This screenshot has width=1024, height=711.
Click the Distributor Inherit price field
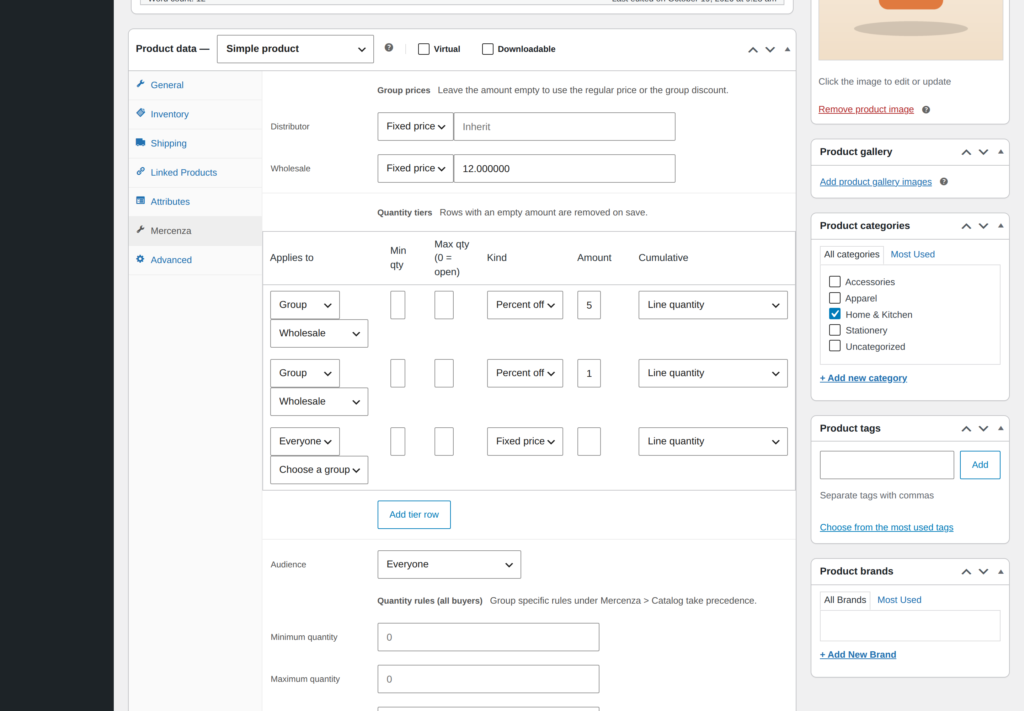coord(564,127)
